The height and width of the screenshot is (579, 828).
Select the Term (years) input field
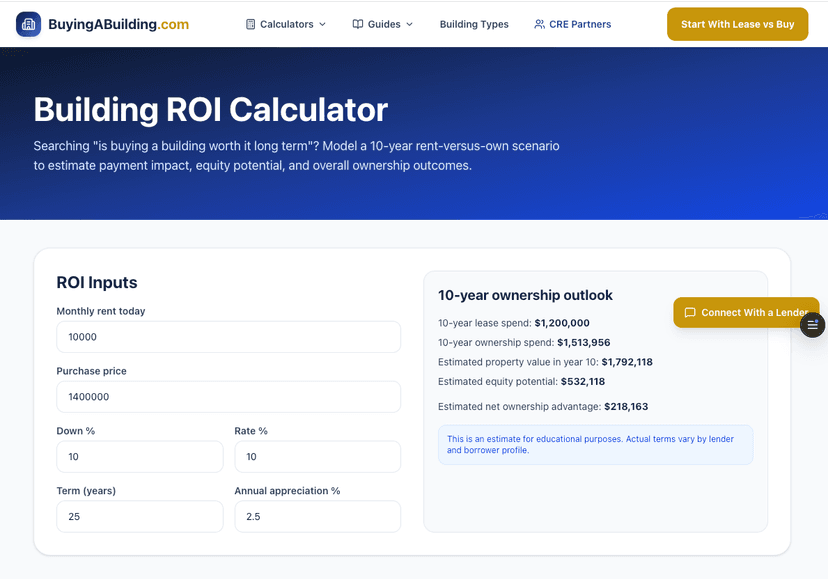pos(139,517)
